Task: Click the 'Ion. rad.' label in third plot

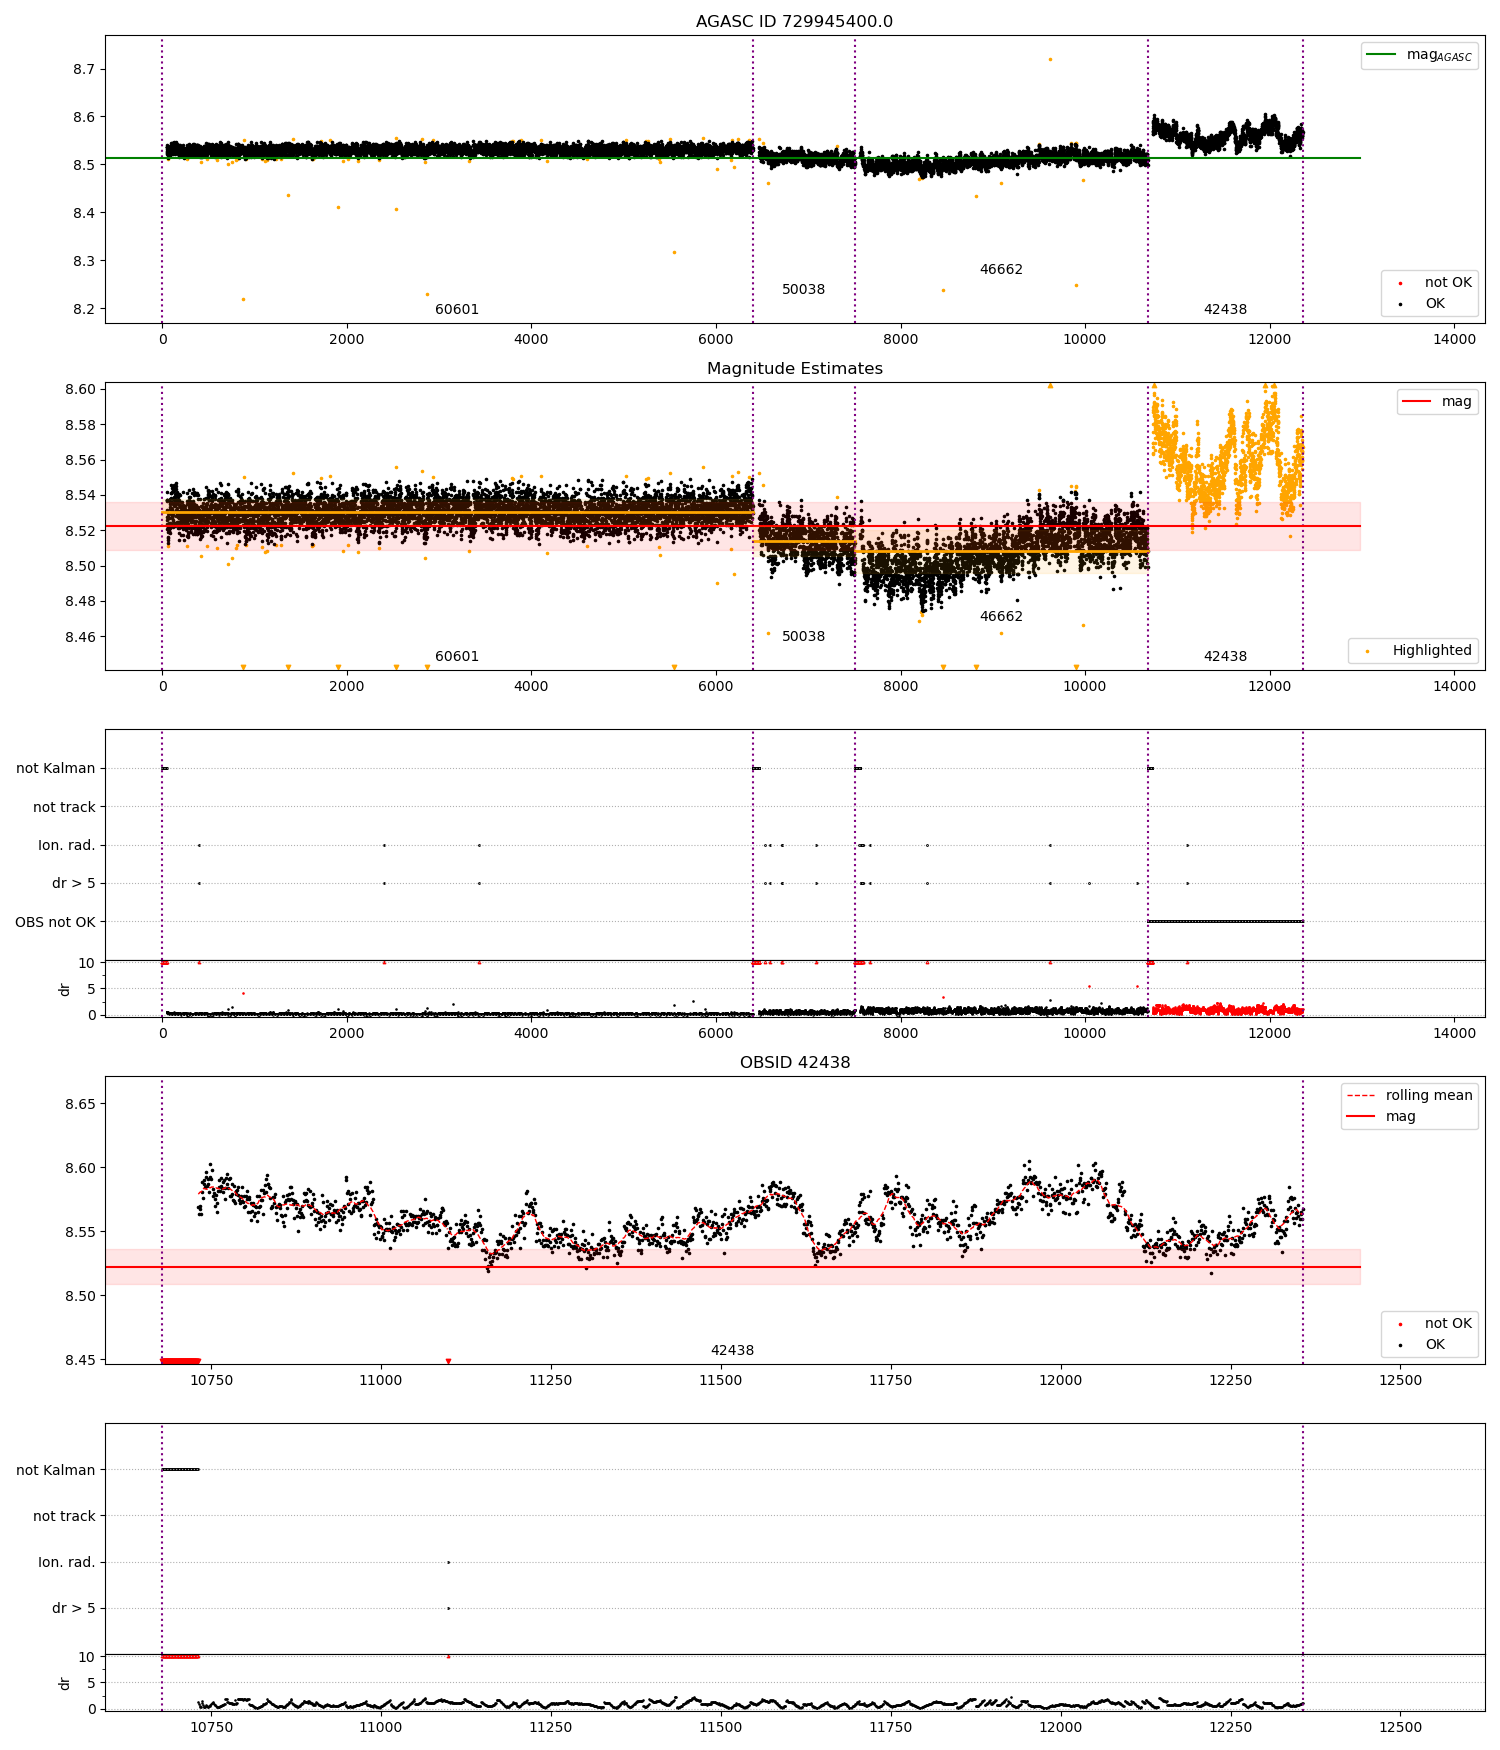Action: click(67, 845)
